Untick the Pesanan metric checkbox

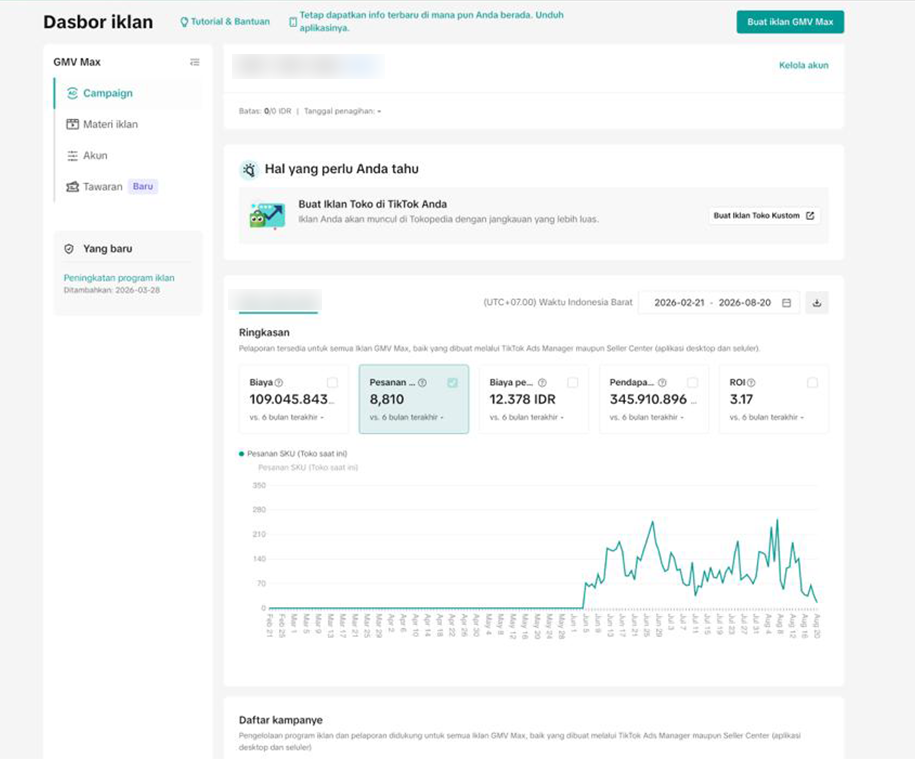coord(452,383)
